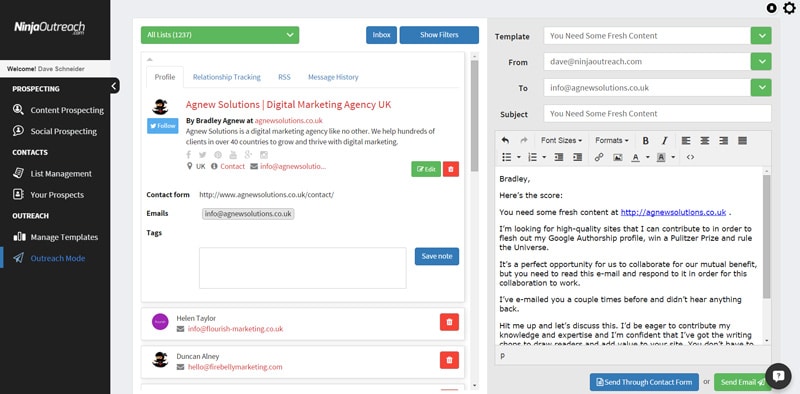Open Agnew Solutions' Twitter profile icon
The height and width of the screenshot is (394, 800).
pos(203,155)
